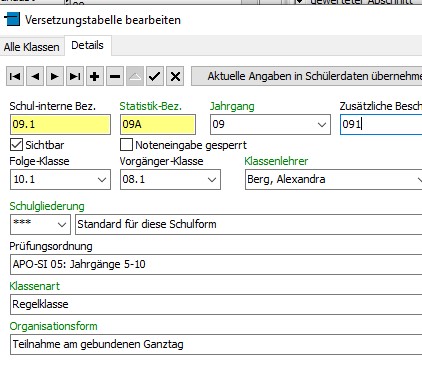Go to first record navigator button
Viewport: 422px width, 373px height.
pos(15,76)
